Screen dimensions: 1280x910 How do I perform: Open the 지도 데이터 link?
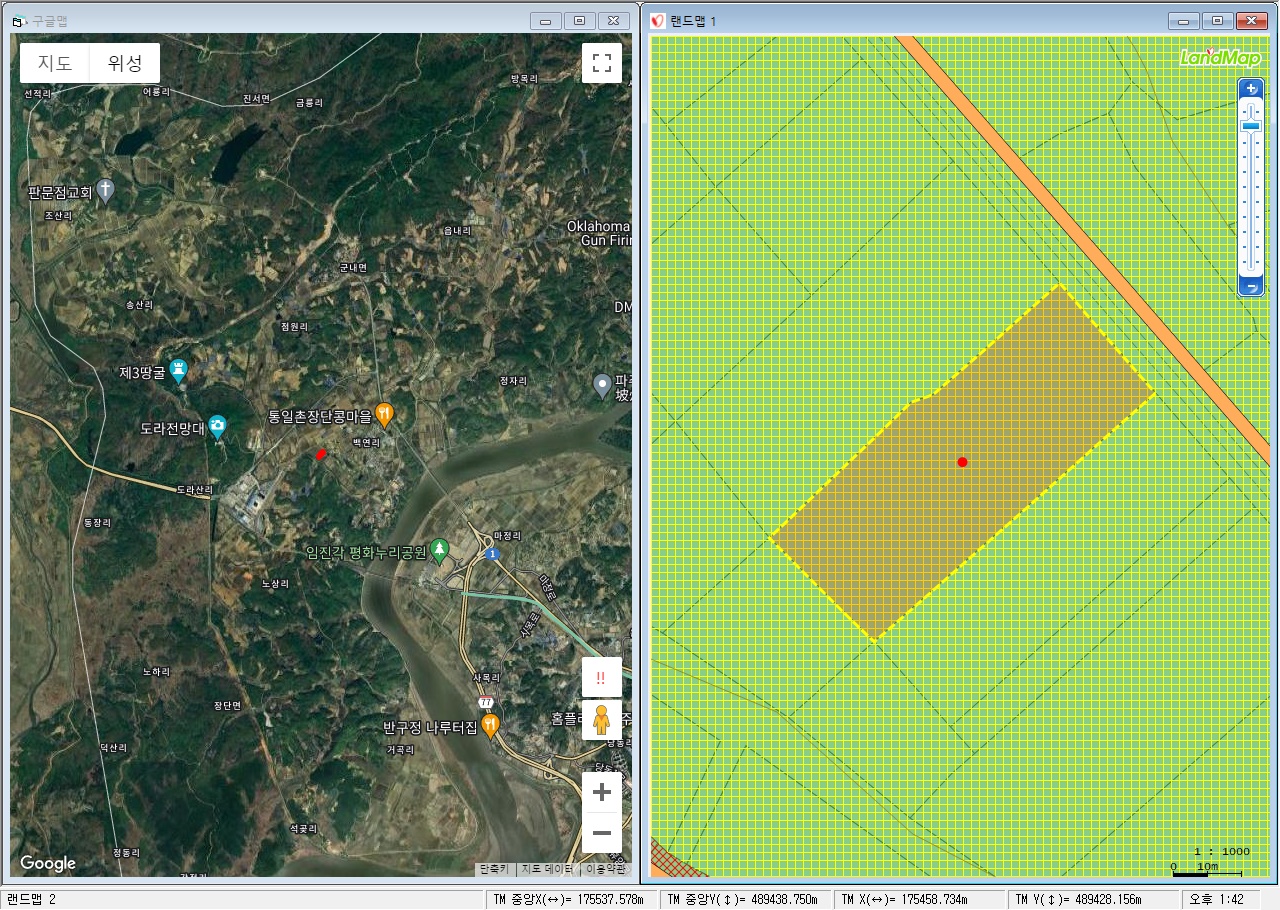(x=546, y=869)
